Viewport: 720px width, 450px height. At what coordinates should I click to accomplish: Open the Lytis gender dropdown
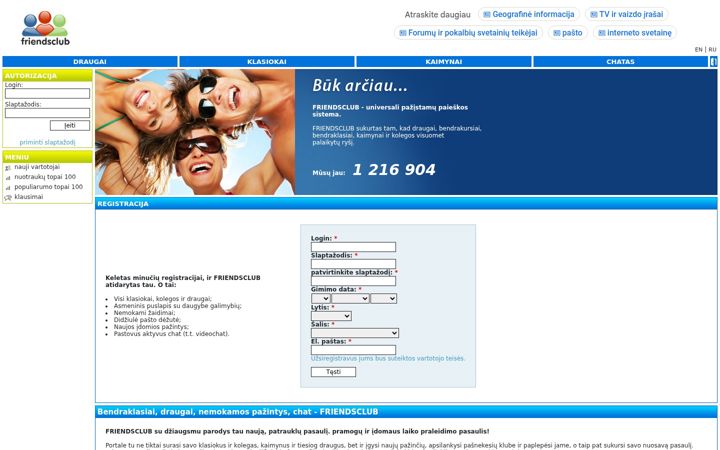[x=331, y=316]
